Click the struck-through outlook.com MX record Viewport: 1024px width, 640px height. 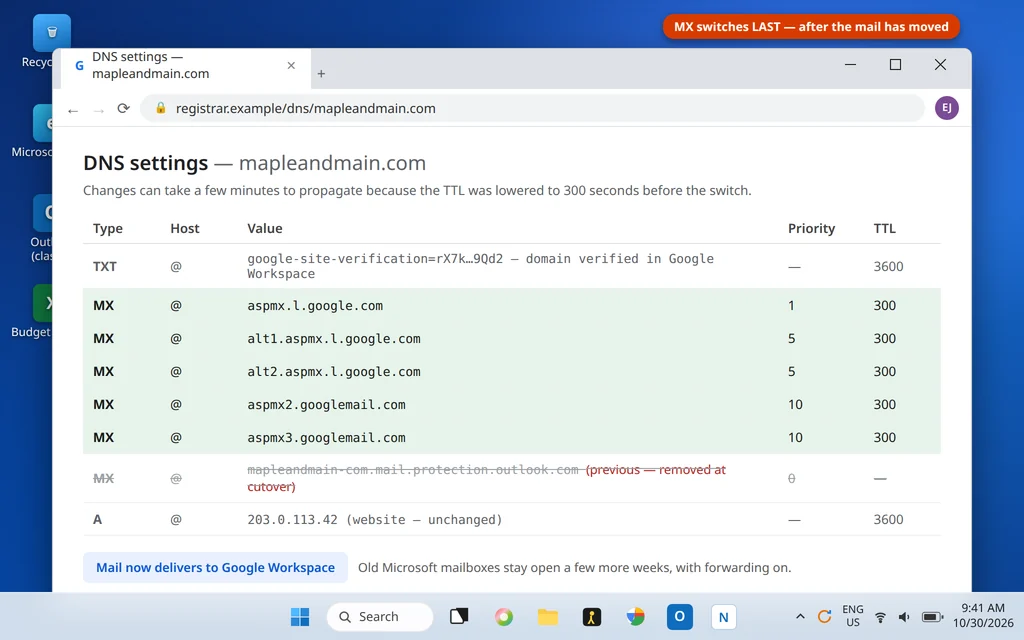tap(511, 478)
